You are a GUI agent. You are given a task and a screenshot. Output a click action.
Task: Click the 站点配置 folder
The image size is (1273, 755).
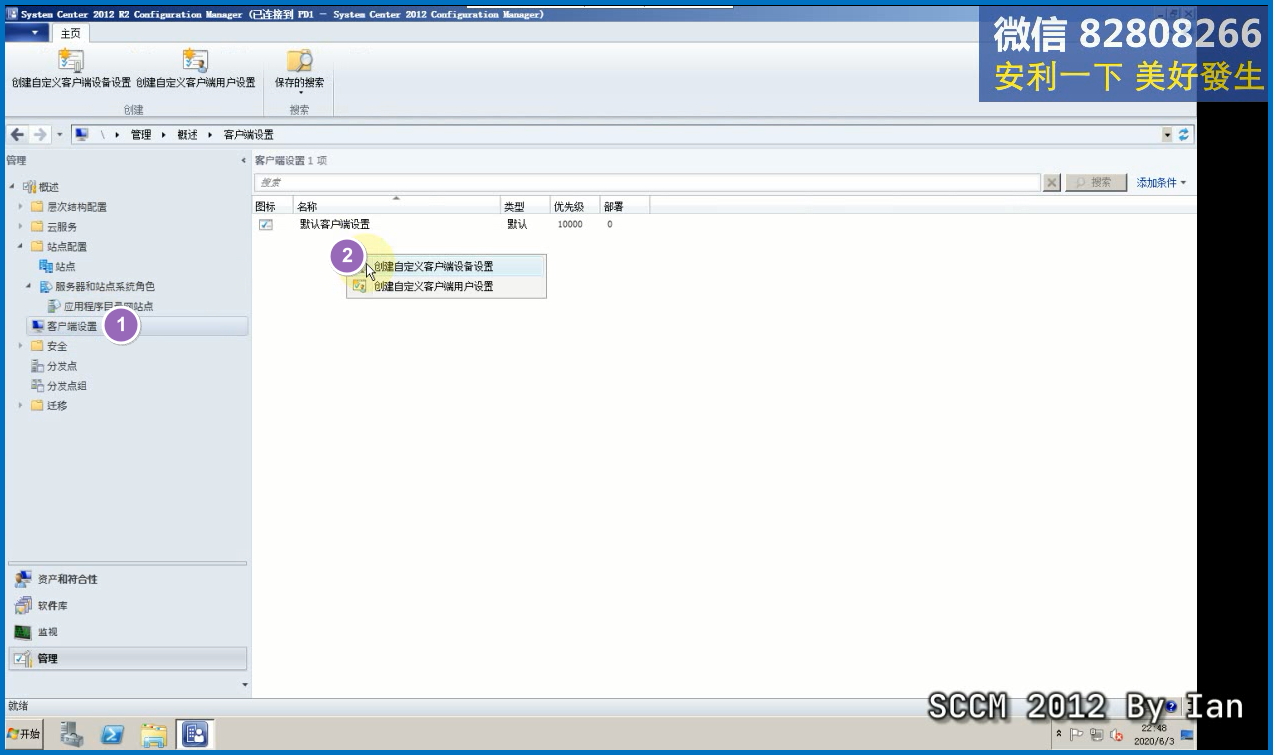pyautogui.click(x=59, y=247)
